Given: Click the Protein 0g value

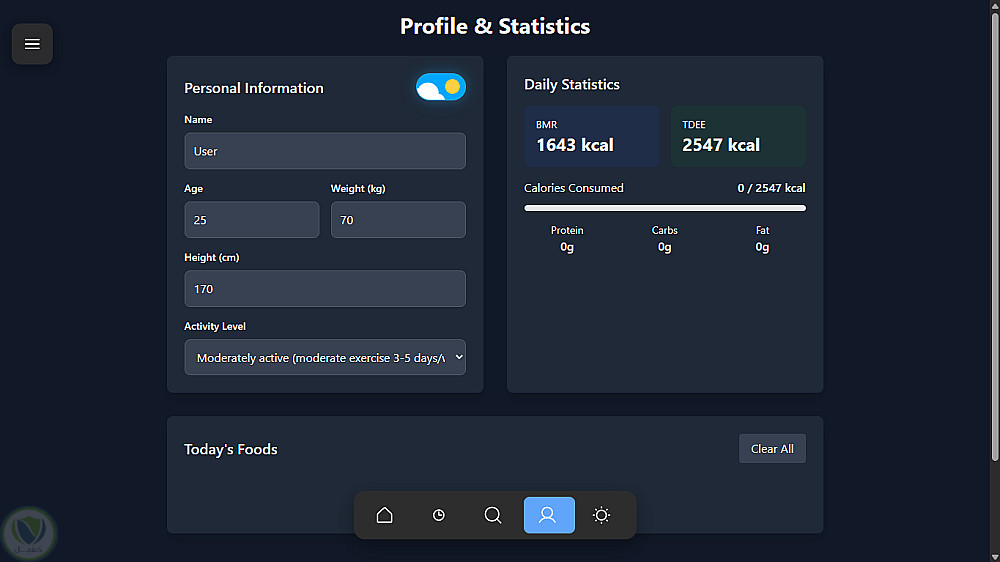Looking at the screenshot, I should tap(567, 247).
